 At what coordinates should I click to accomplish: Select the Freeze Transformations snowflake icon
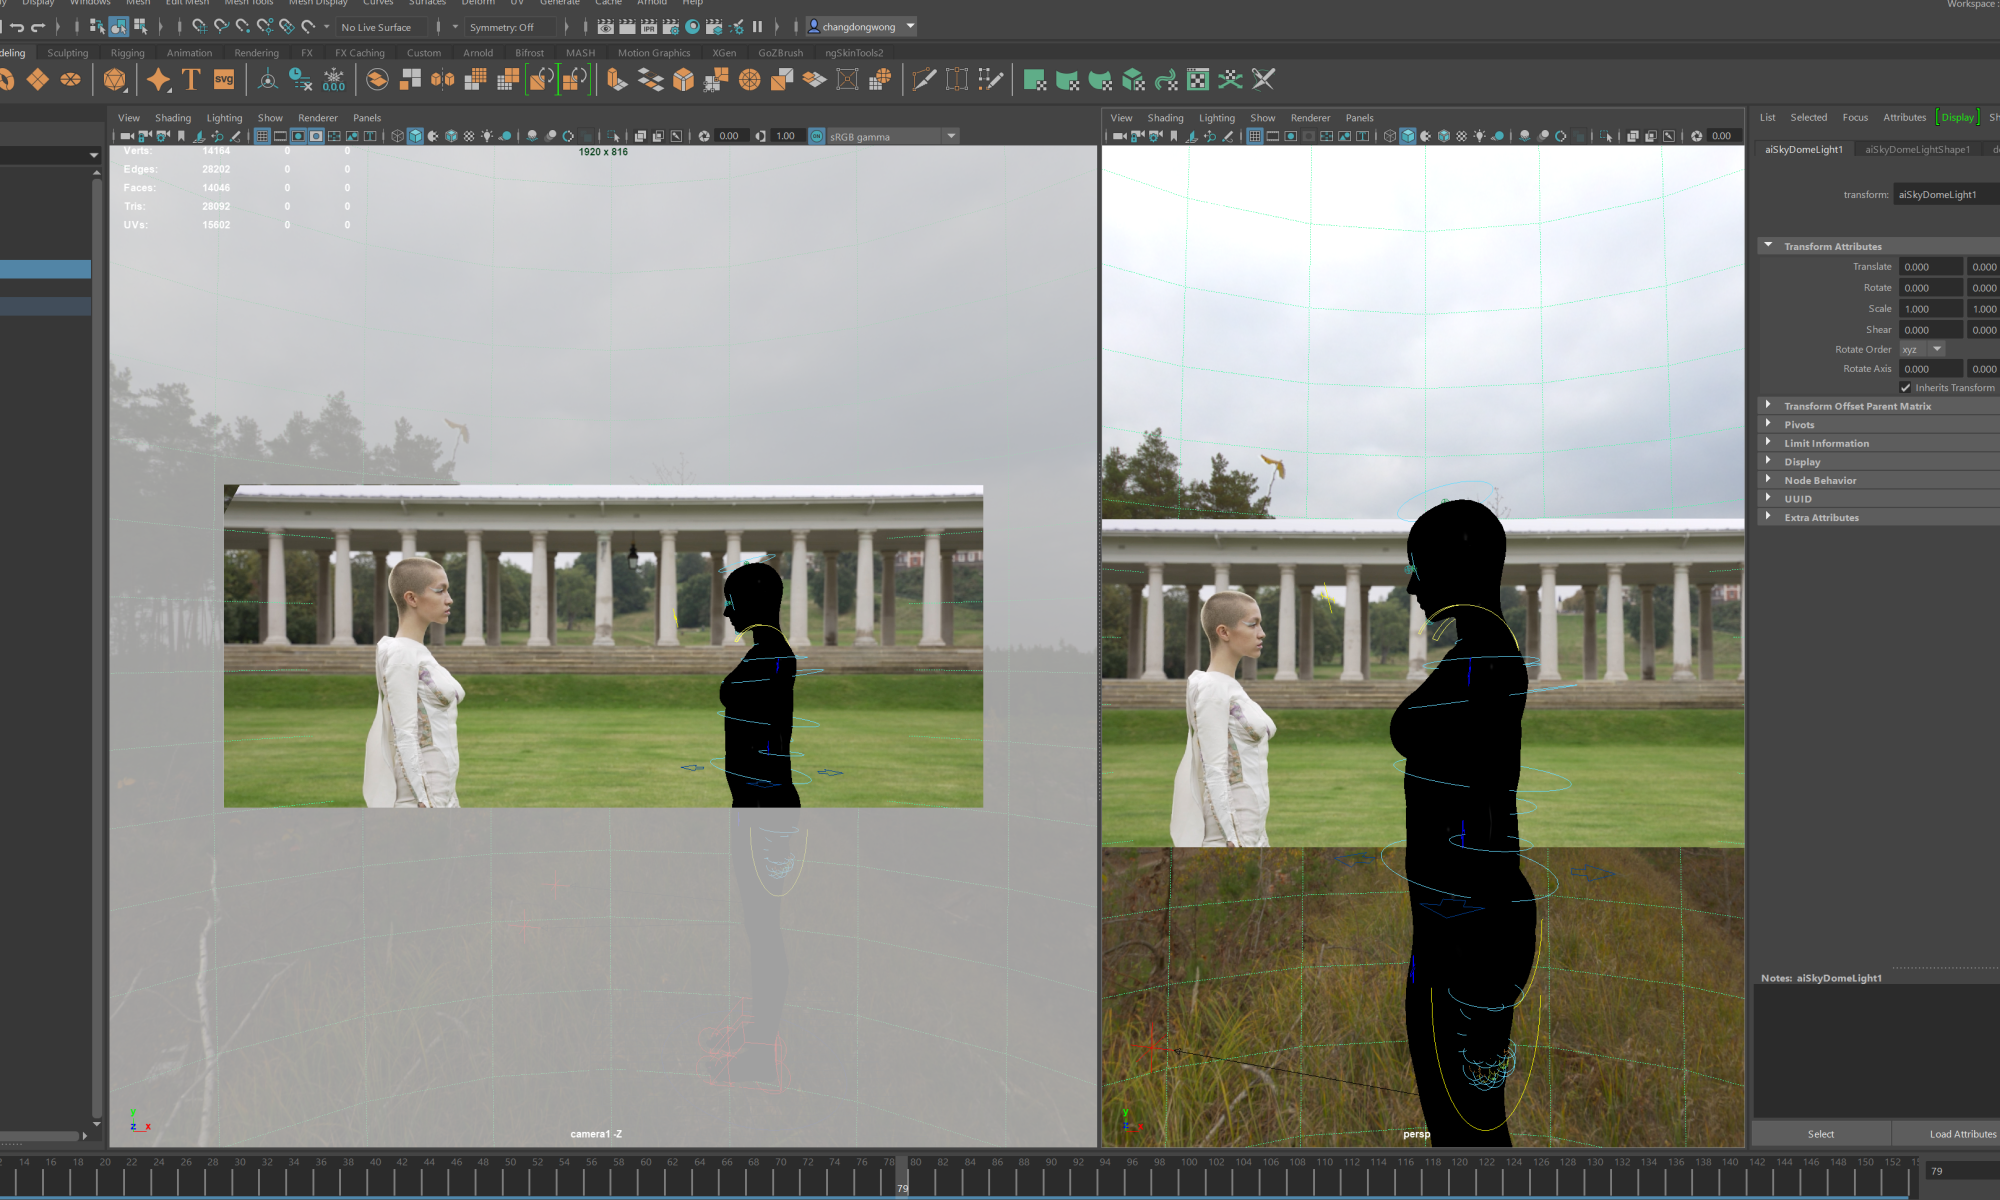(x=334, y=80)
